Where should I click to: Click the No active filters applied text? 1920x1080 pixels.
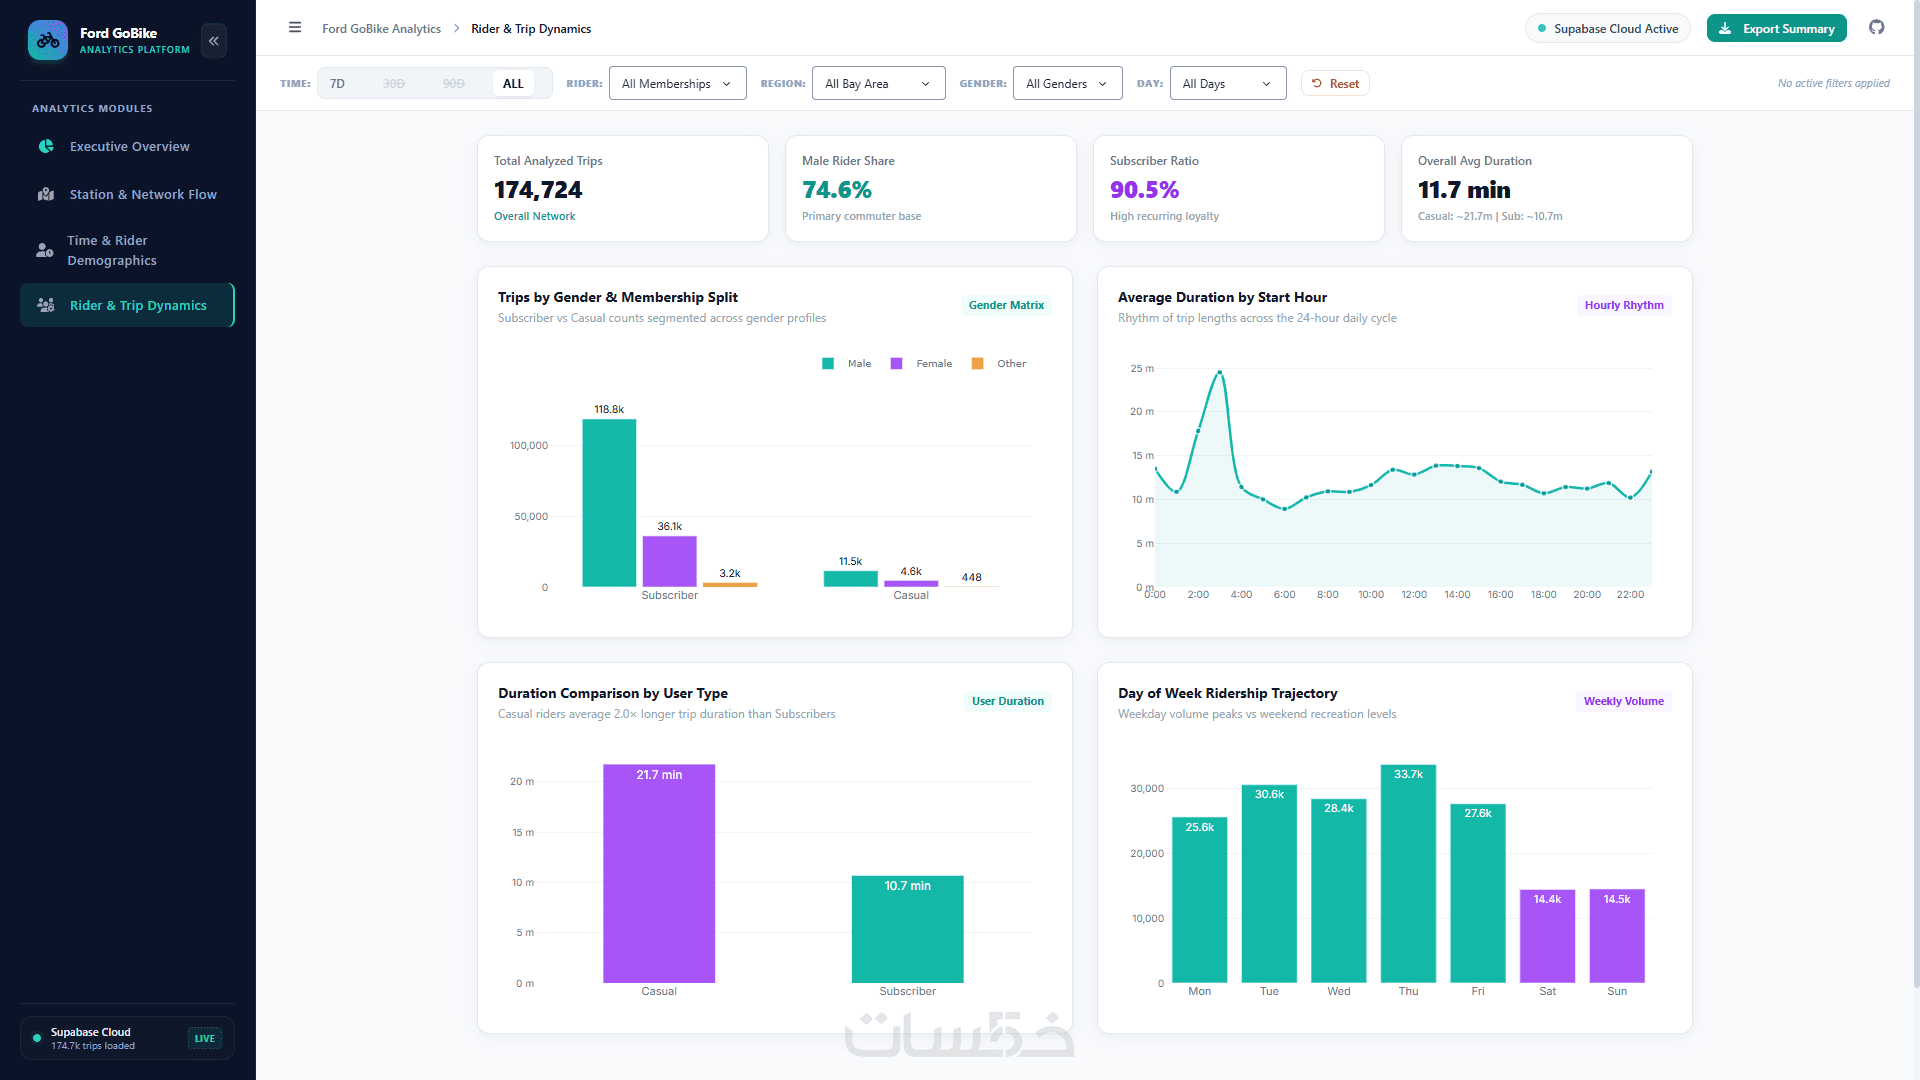1833,84
